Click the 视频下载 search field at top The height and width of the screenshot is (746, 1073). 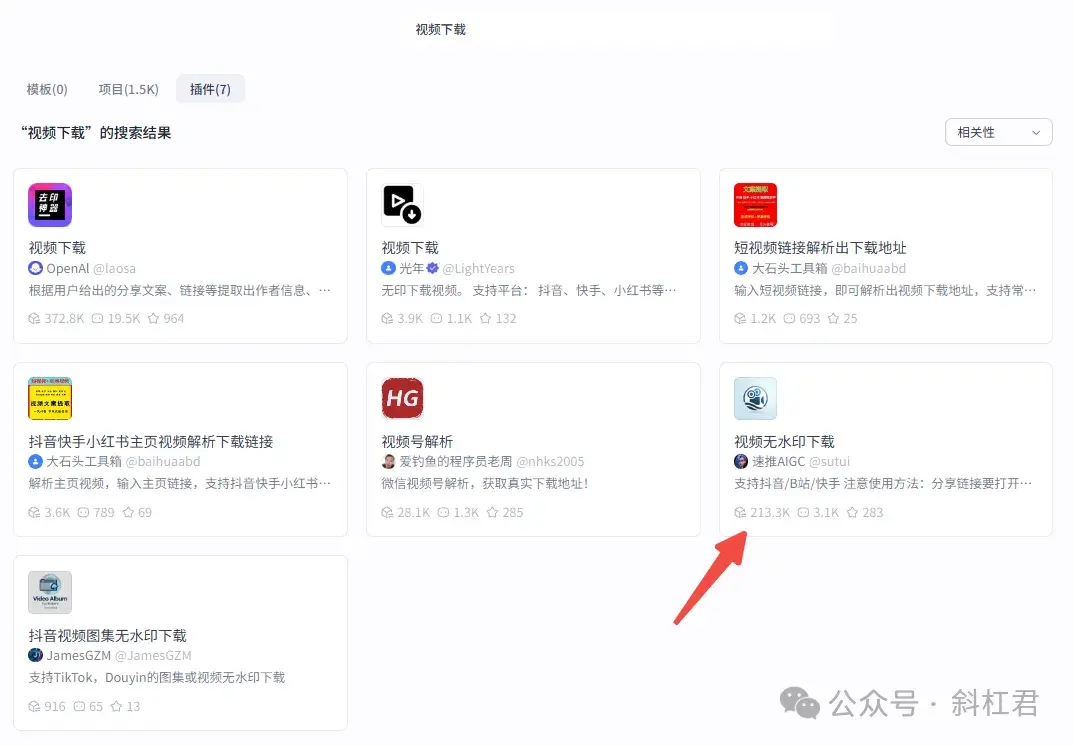[x=441, y=29]
